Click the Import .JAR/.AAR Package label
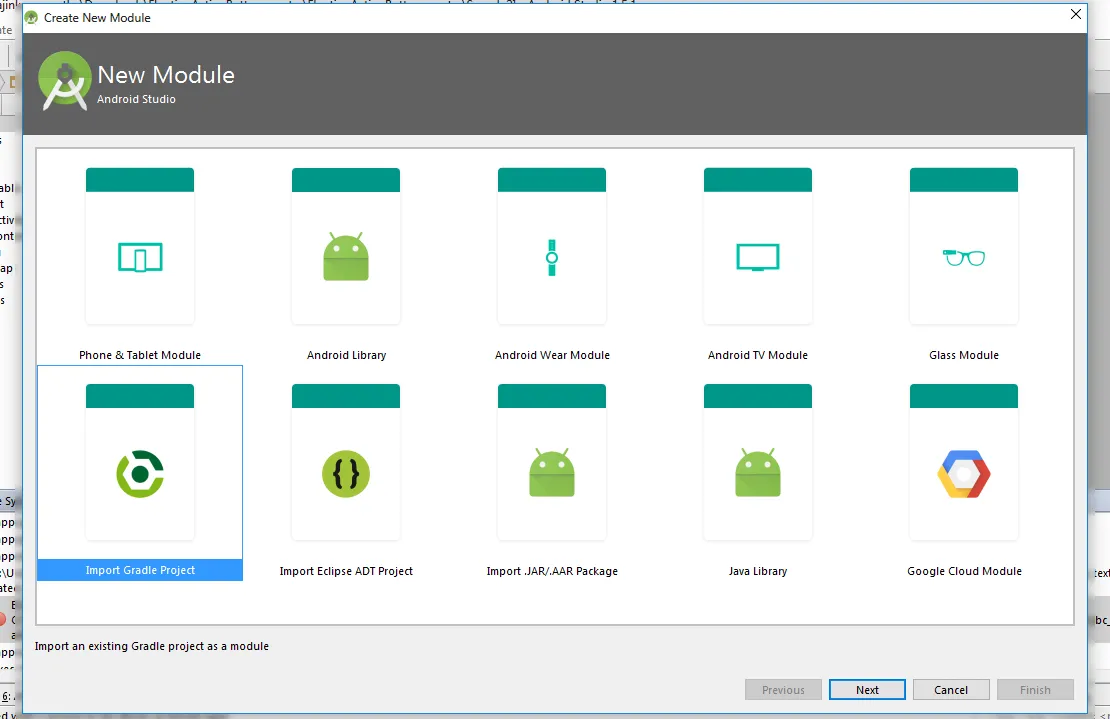Image resolution: width=1110 pixels, height=719 pixels. pyautogui.click(x=551, y=571)
